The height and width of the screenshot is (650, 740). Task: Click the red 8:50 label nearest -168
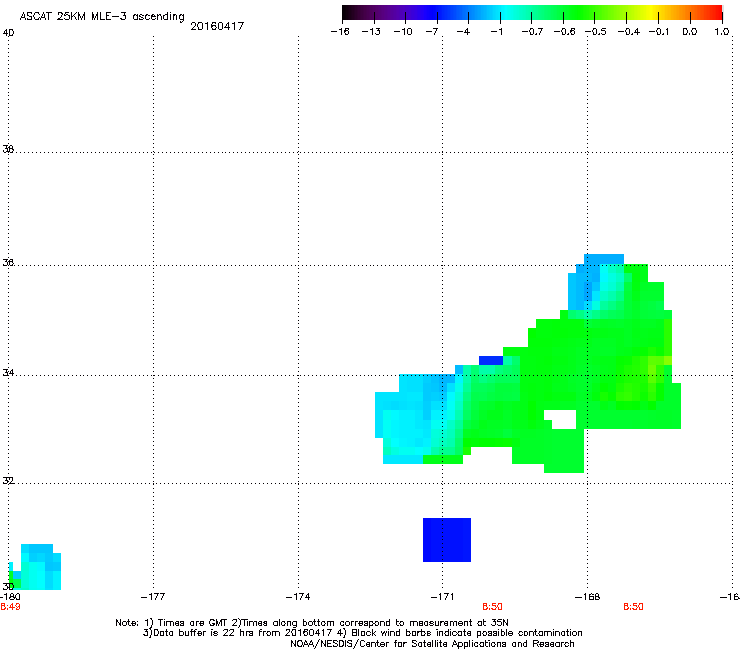pyautogui.click(x=633, y=607)
